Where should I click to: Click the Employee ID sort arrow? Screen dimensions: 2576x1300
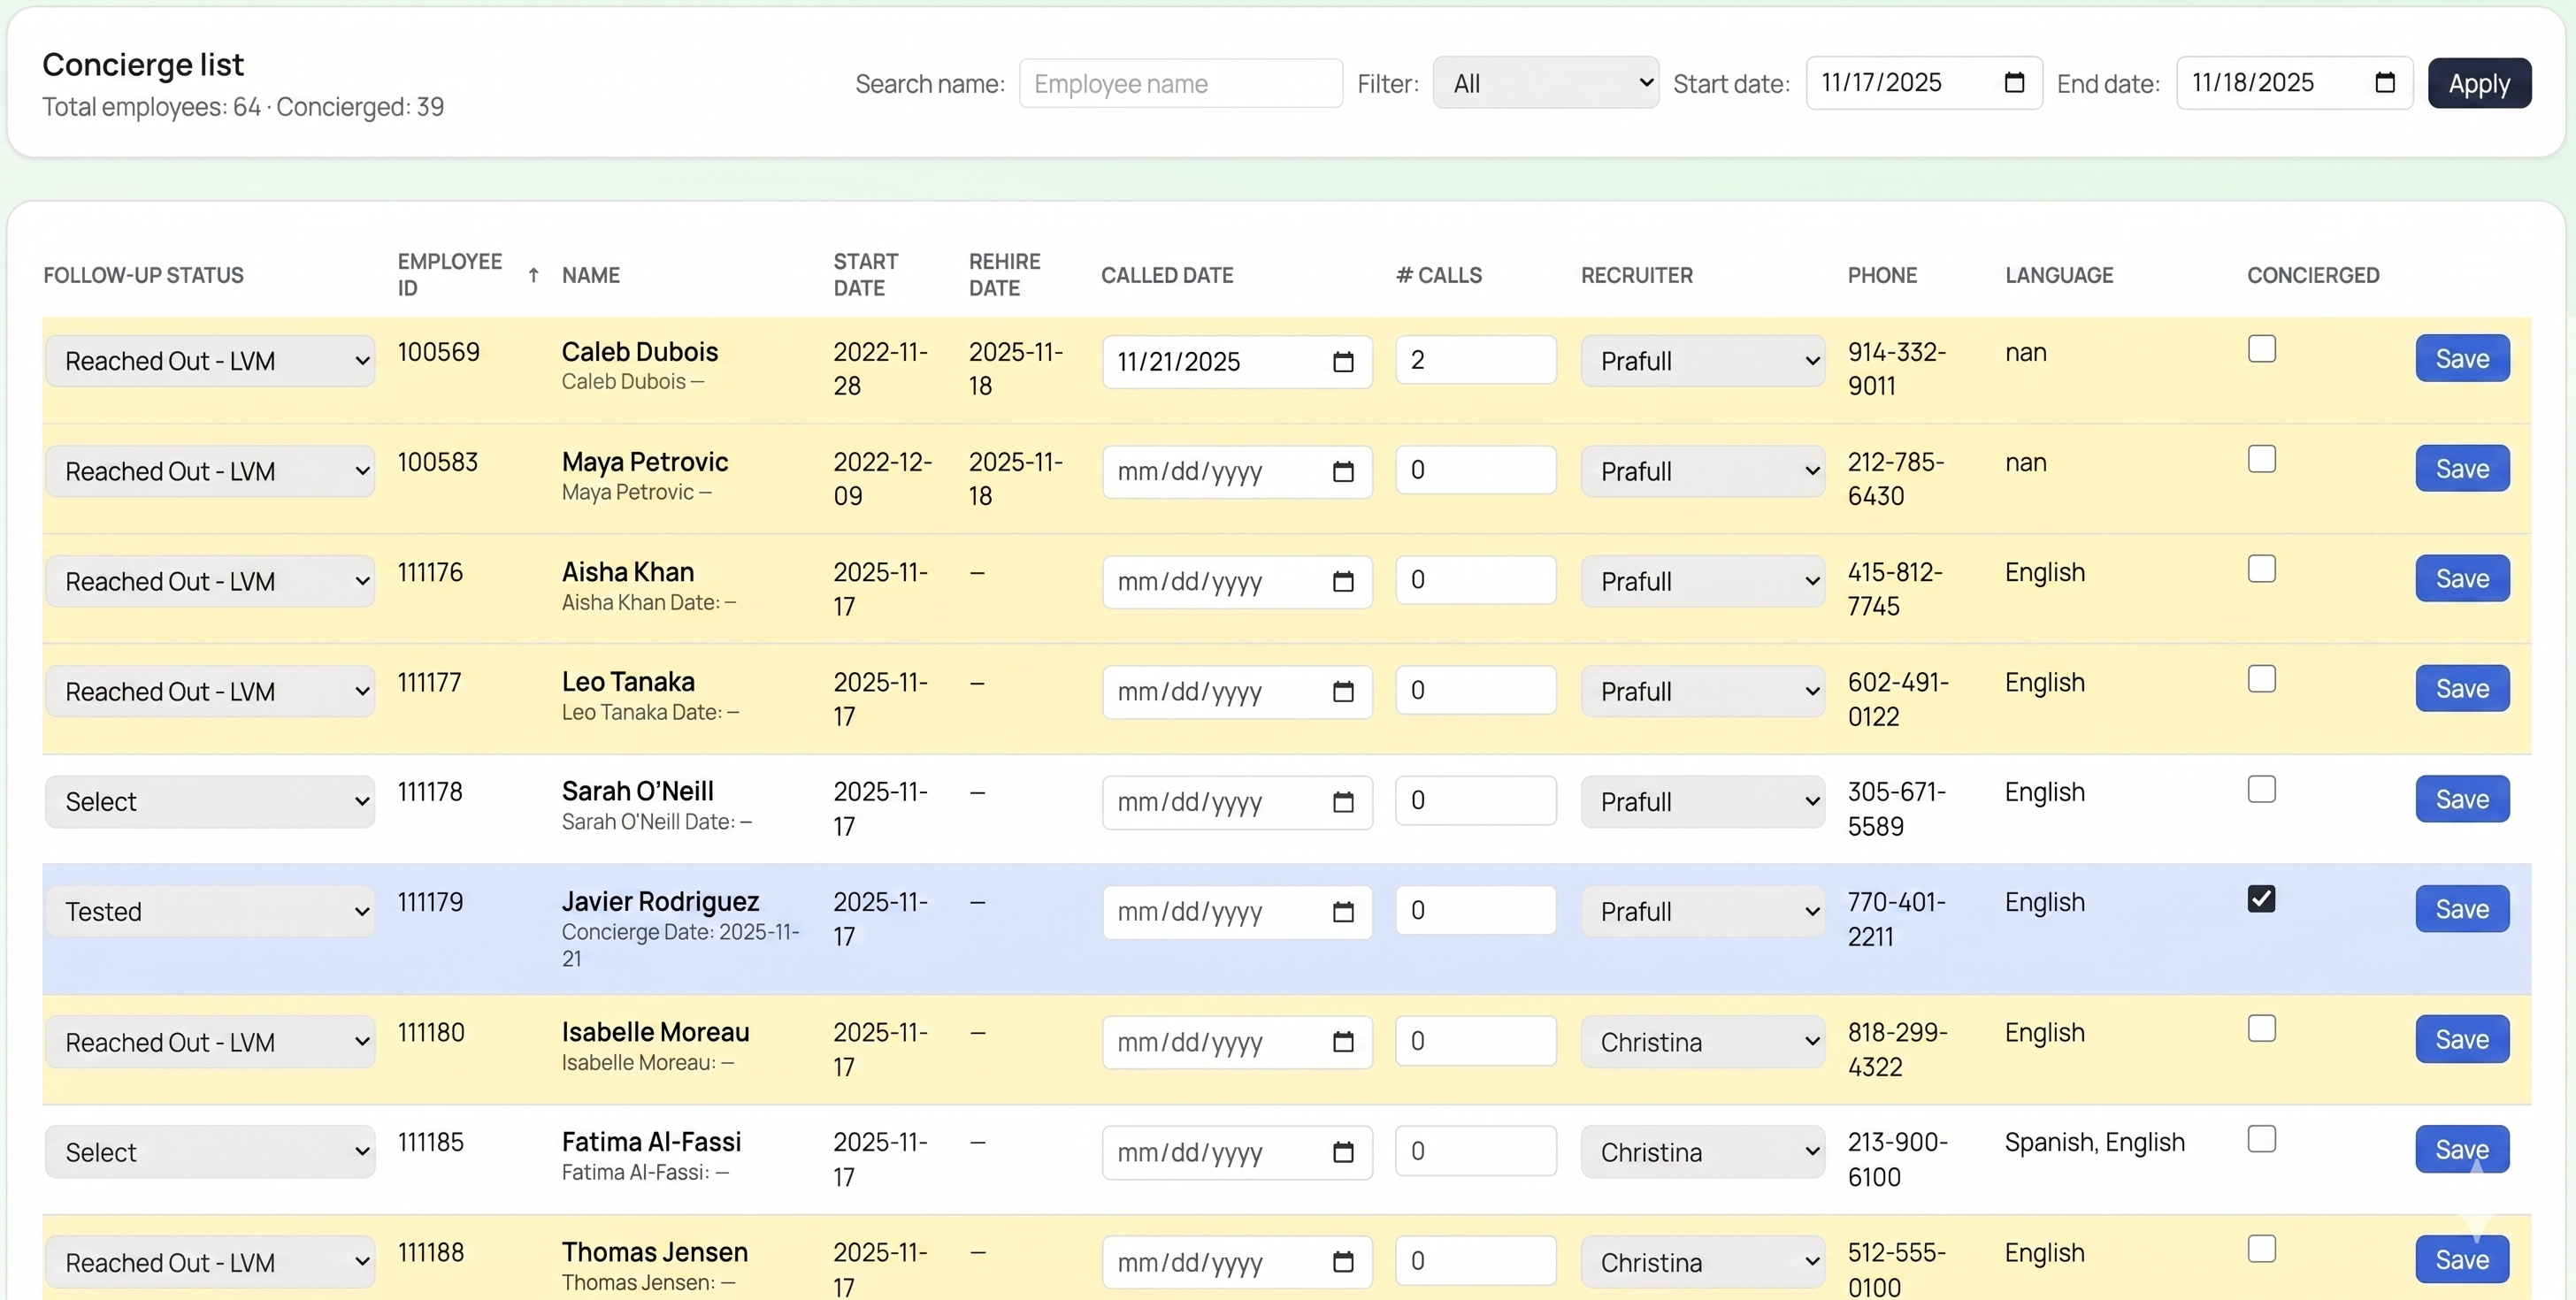(534, 275)
